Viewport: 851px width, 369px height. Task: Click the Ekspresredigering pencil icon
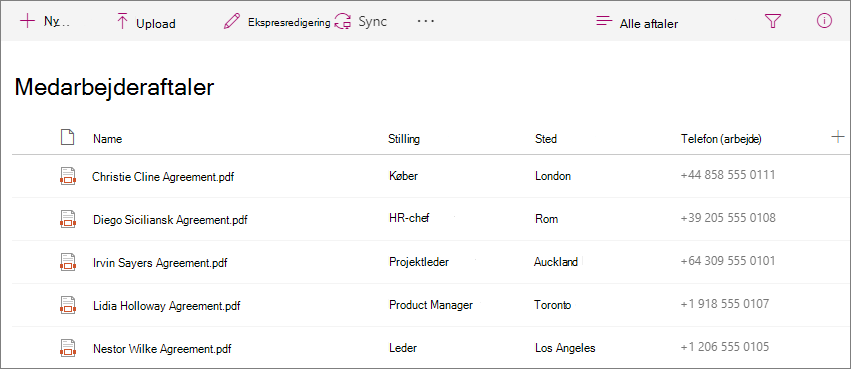[232, 22]
